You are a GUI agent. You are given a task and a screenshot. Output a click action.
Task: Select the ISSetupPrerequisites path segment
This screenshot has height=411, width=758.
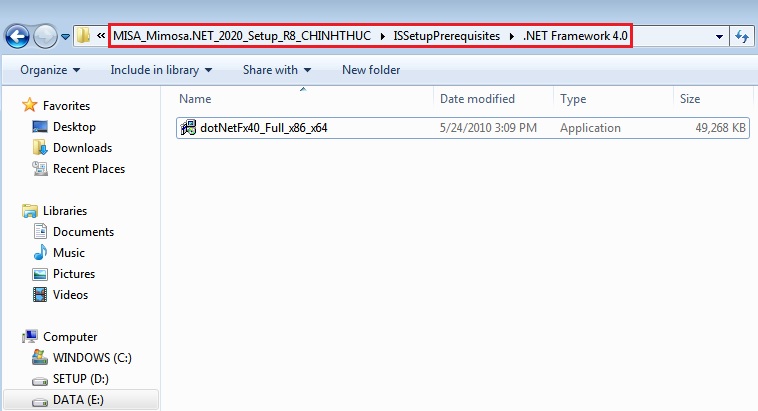[447, 36]
